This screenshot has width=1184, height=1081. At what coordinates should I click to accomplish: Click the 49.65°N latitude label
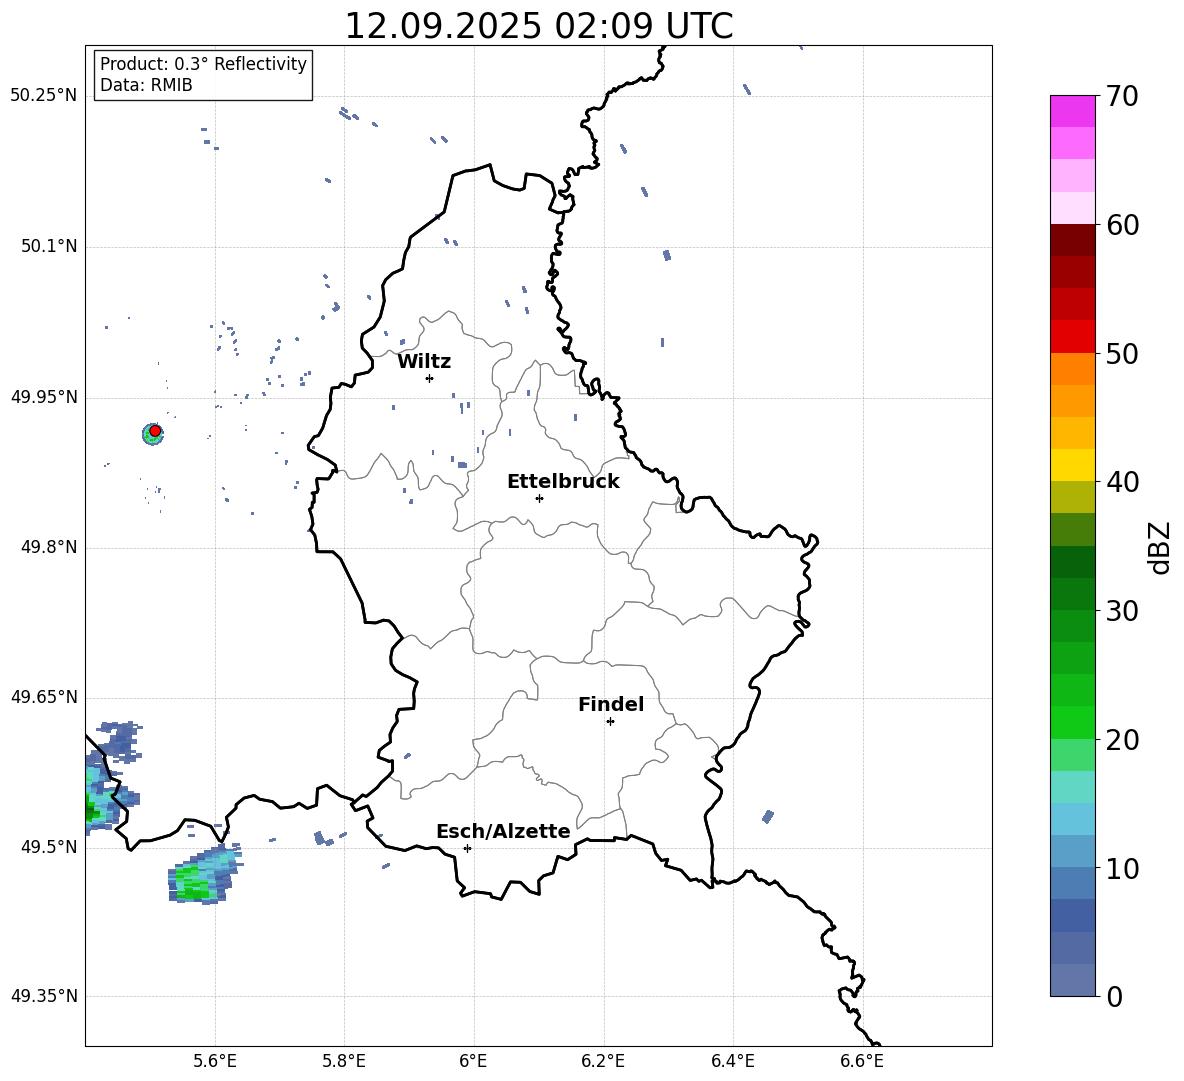tap(44, 697)
